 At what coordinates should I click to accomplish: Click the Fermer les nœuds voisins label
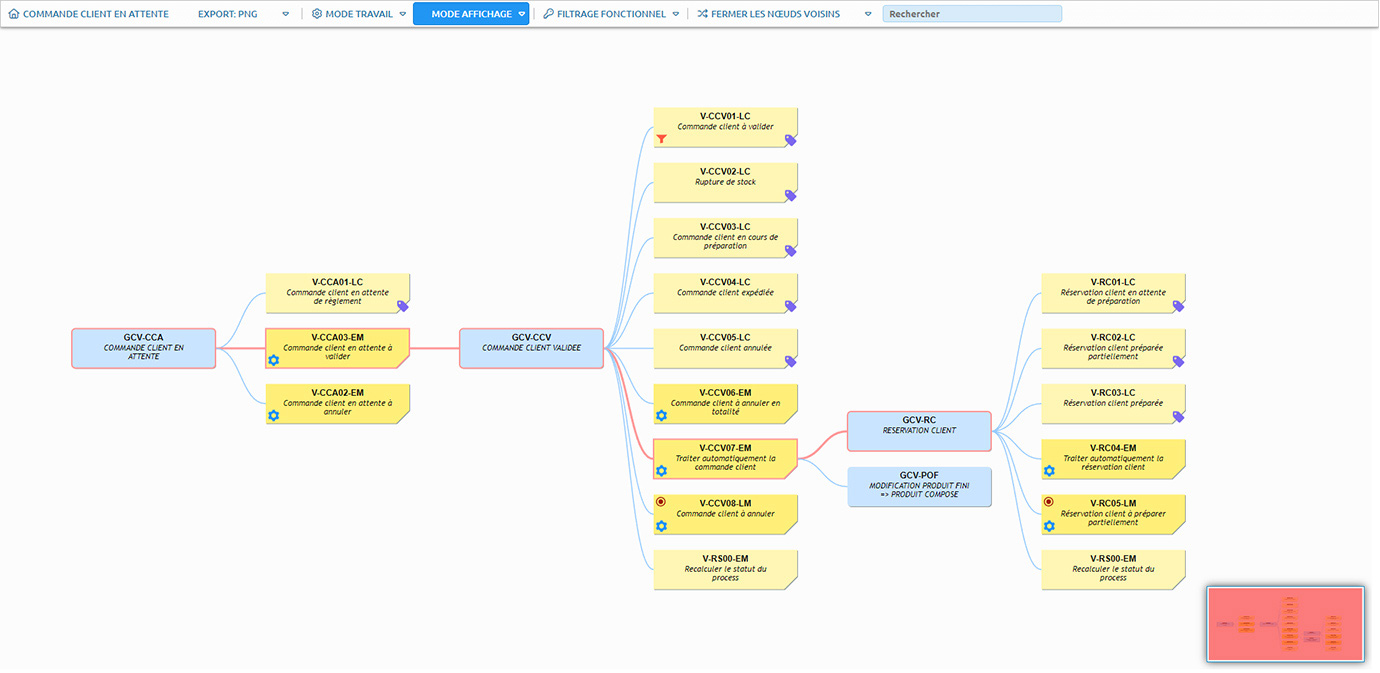pos(776,14)
